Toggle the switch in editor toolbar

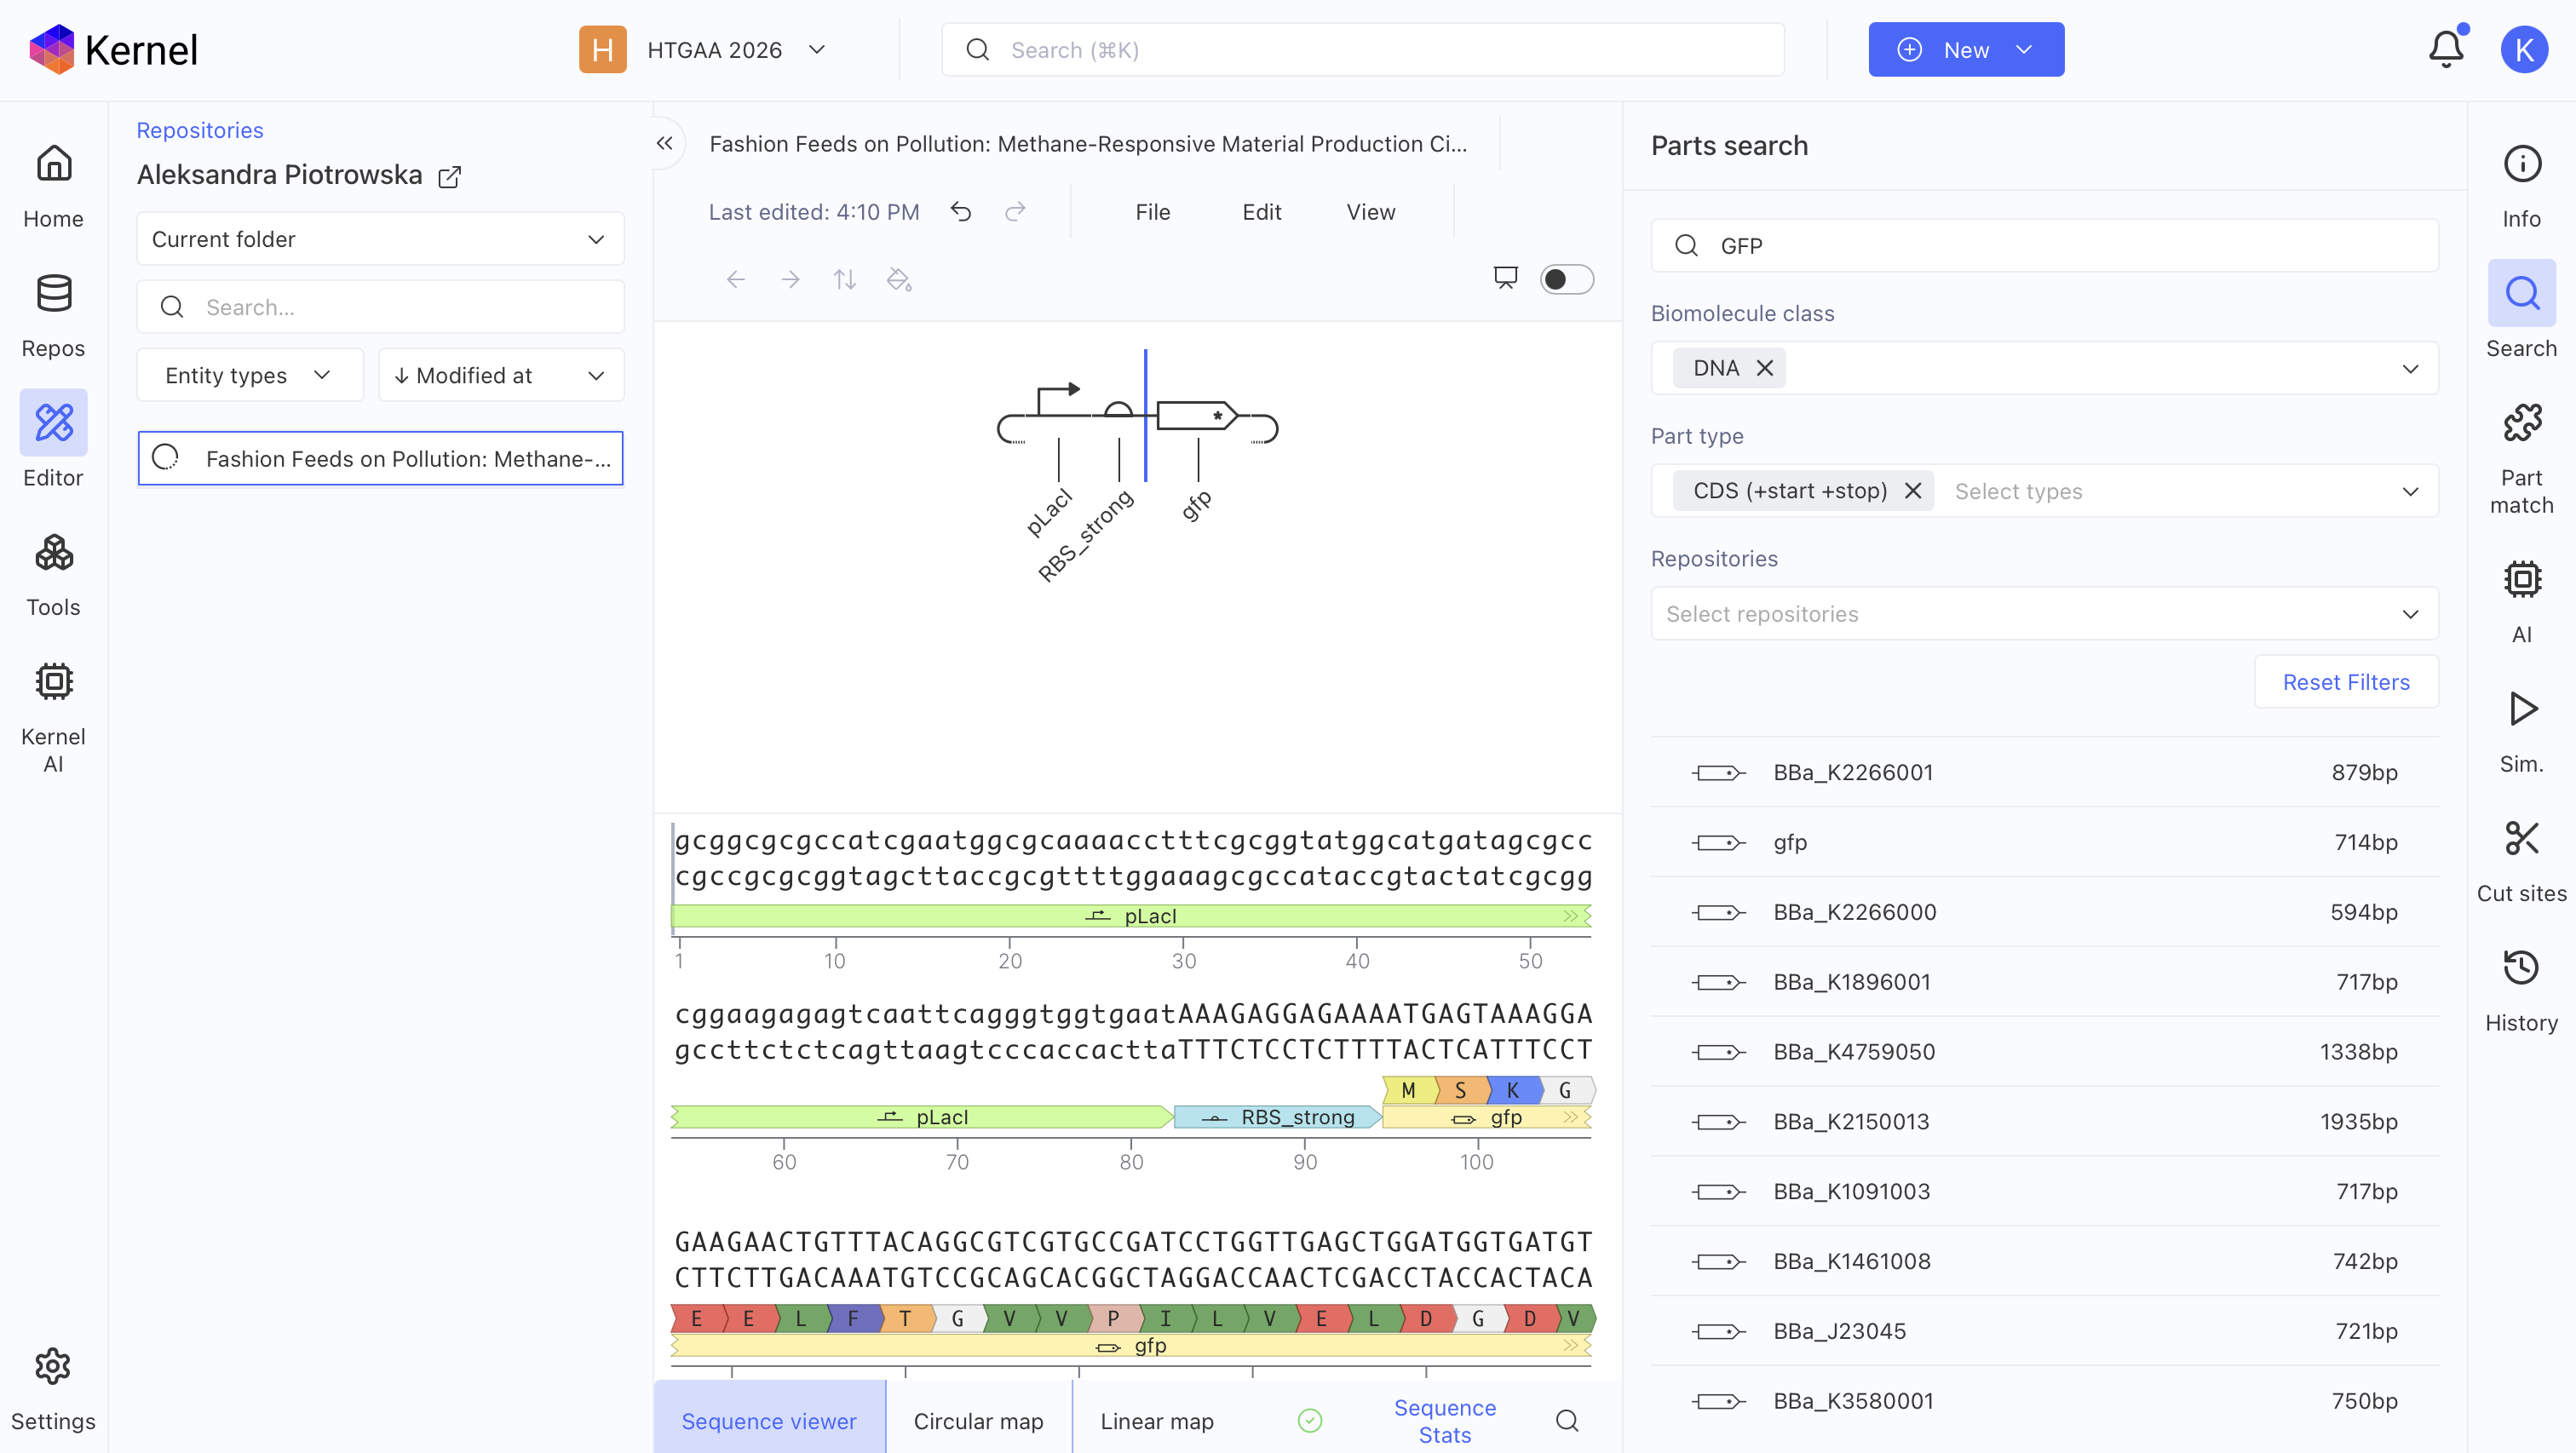(1566, 279)
